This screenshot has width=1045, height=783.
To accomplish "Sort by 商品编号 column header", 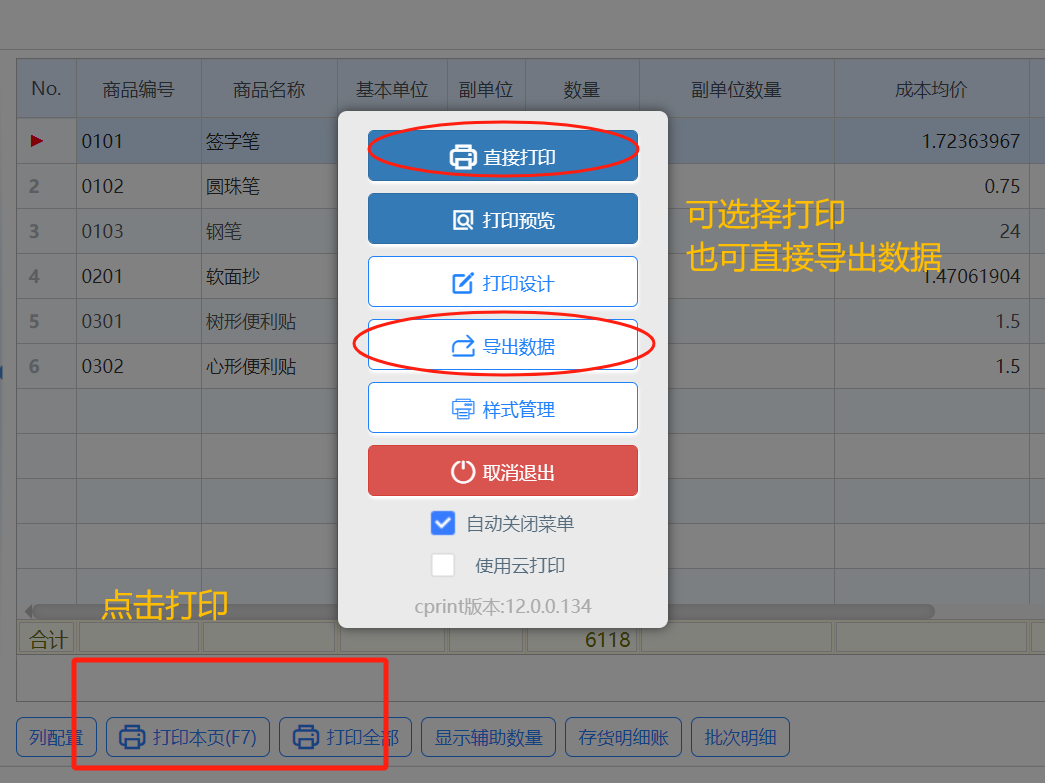I will [x=138, y=90].
